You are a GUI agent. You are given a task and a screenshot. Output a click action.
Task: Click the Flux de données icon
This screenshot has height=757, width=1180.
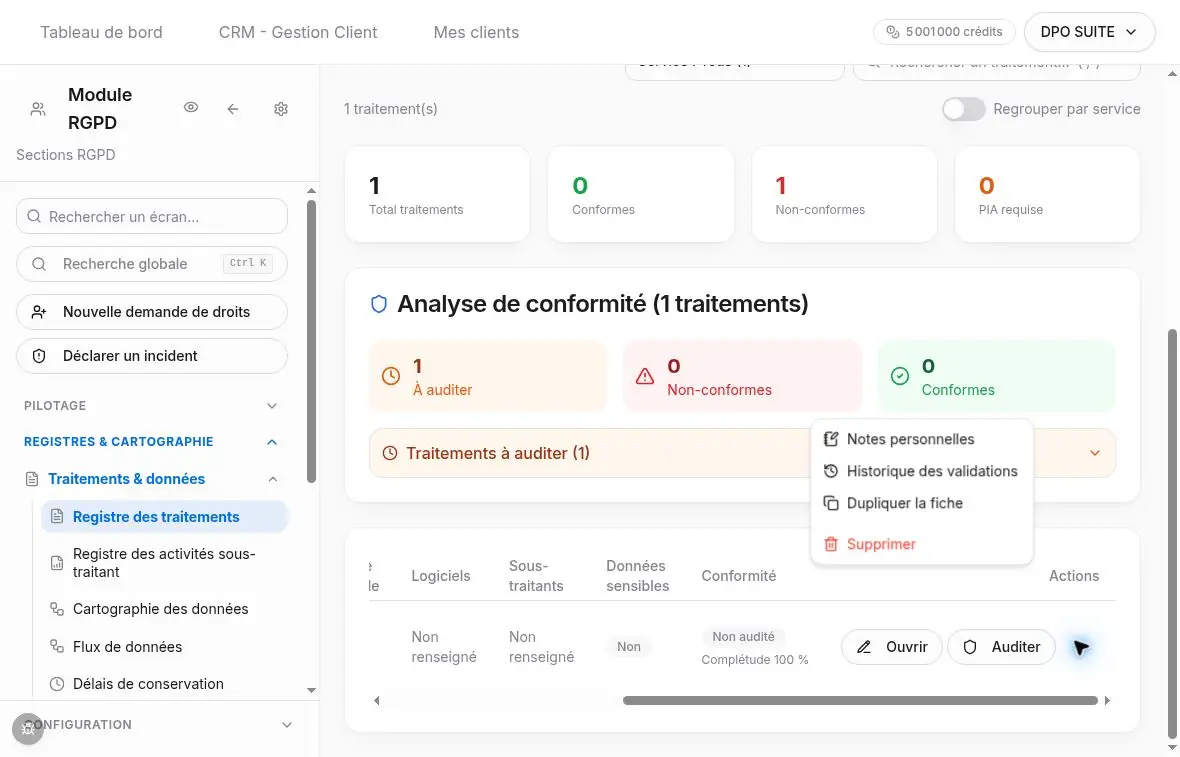(x=56, y=646)
